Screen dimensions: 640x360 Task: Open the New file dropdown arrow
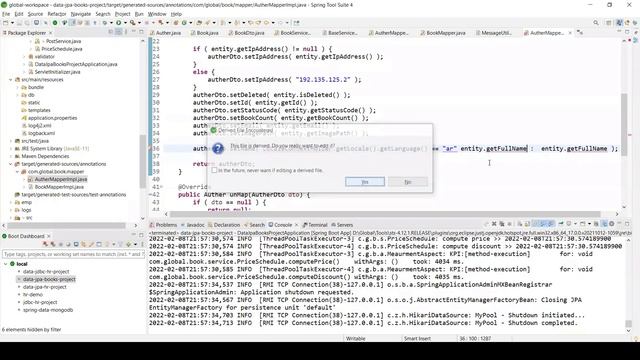12,23
